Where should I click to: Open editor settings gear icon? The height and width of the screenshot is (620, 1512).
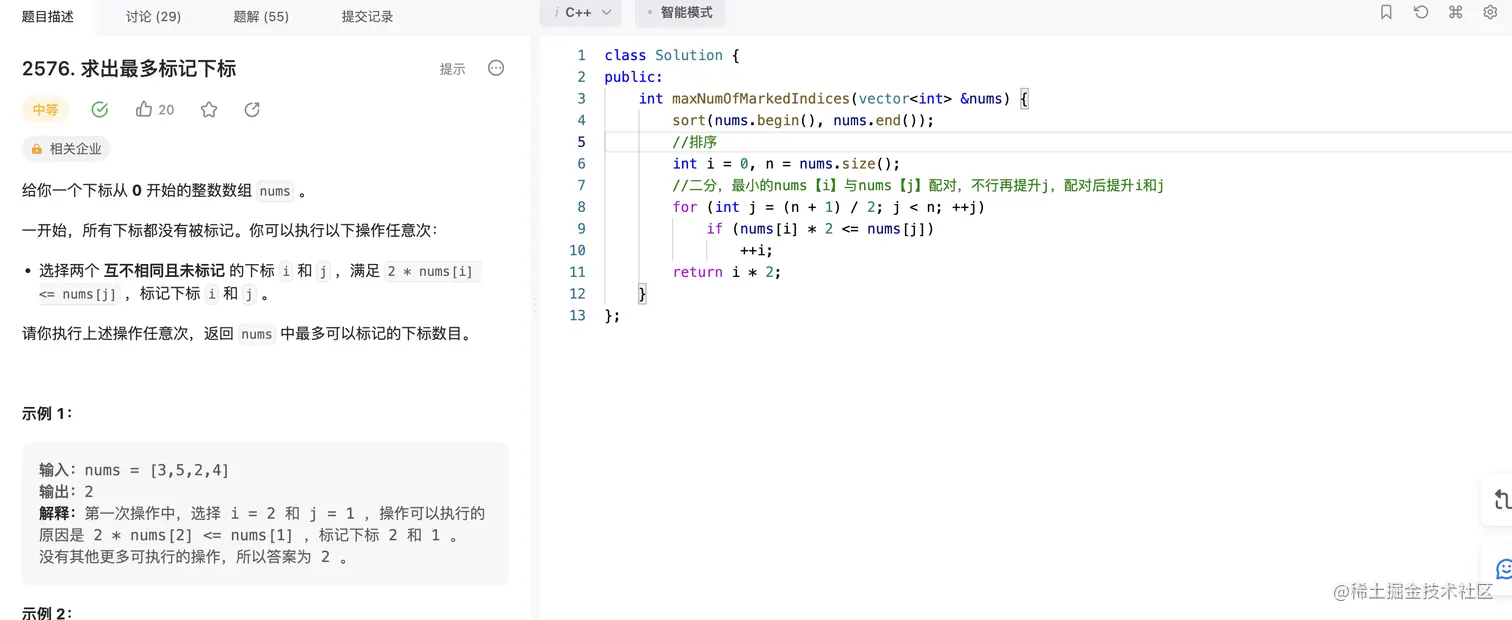point(1490,12)
